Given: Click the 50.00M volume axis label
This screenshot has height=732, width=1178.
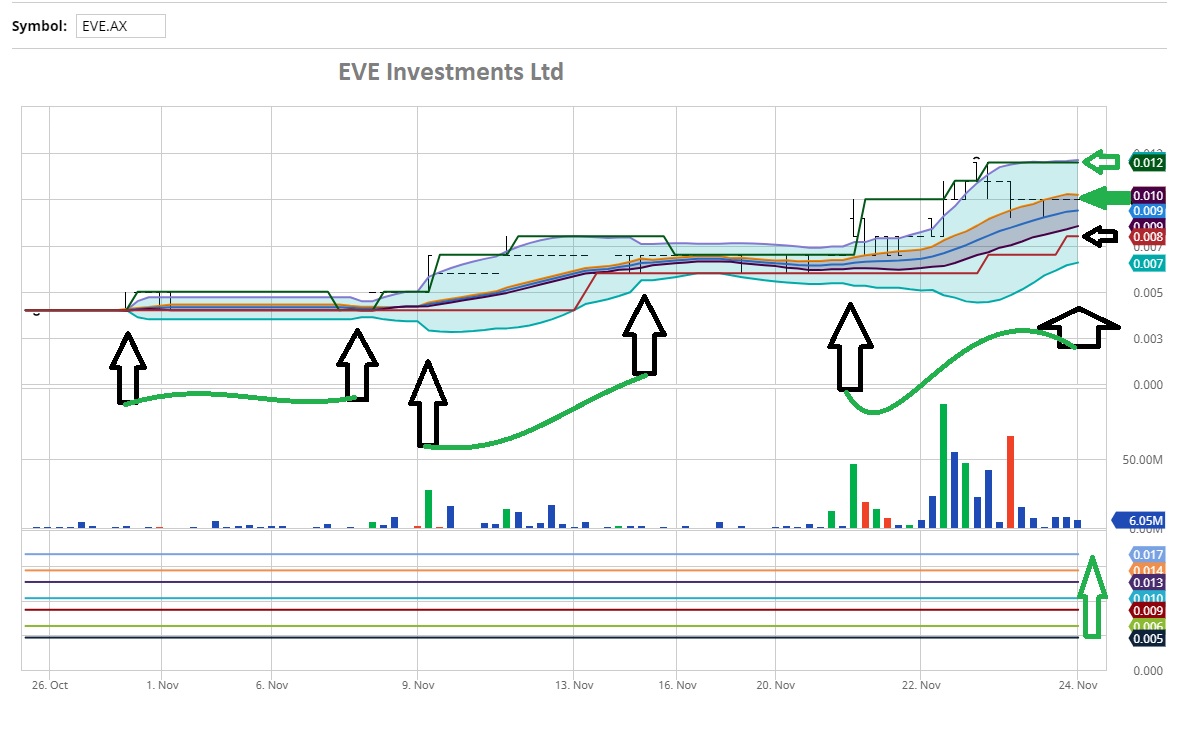Looking at the screenshot, I should (1142, 459).
